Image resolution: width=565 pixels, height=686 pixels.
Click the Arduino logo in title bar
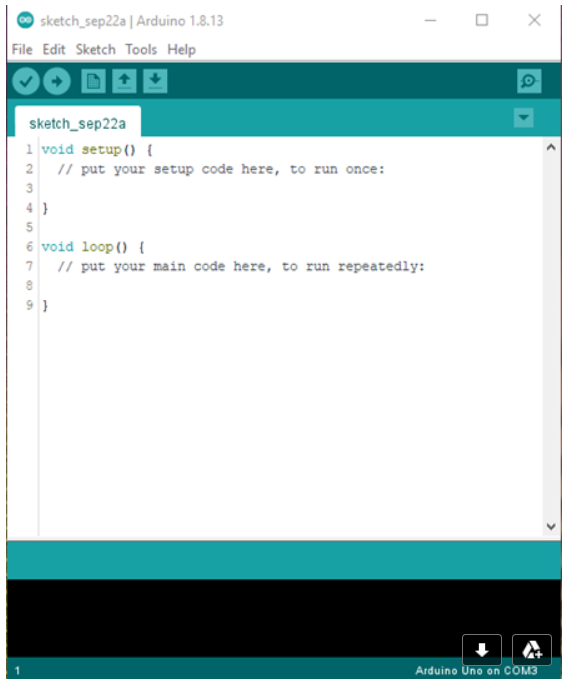25,20
